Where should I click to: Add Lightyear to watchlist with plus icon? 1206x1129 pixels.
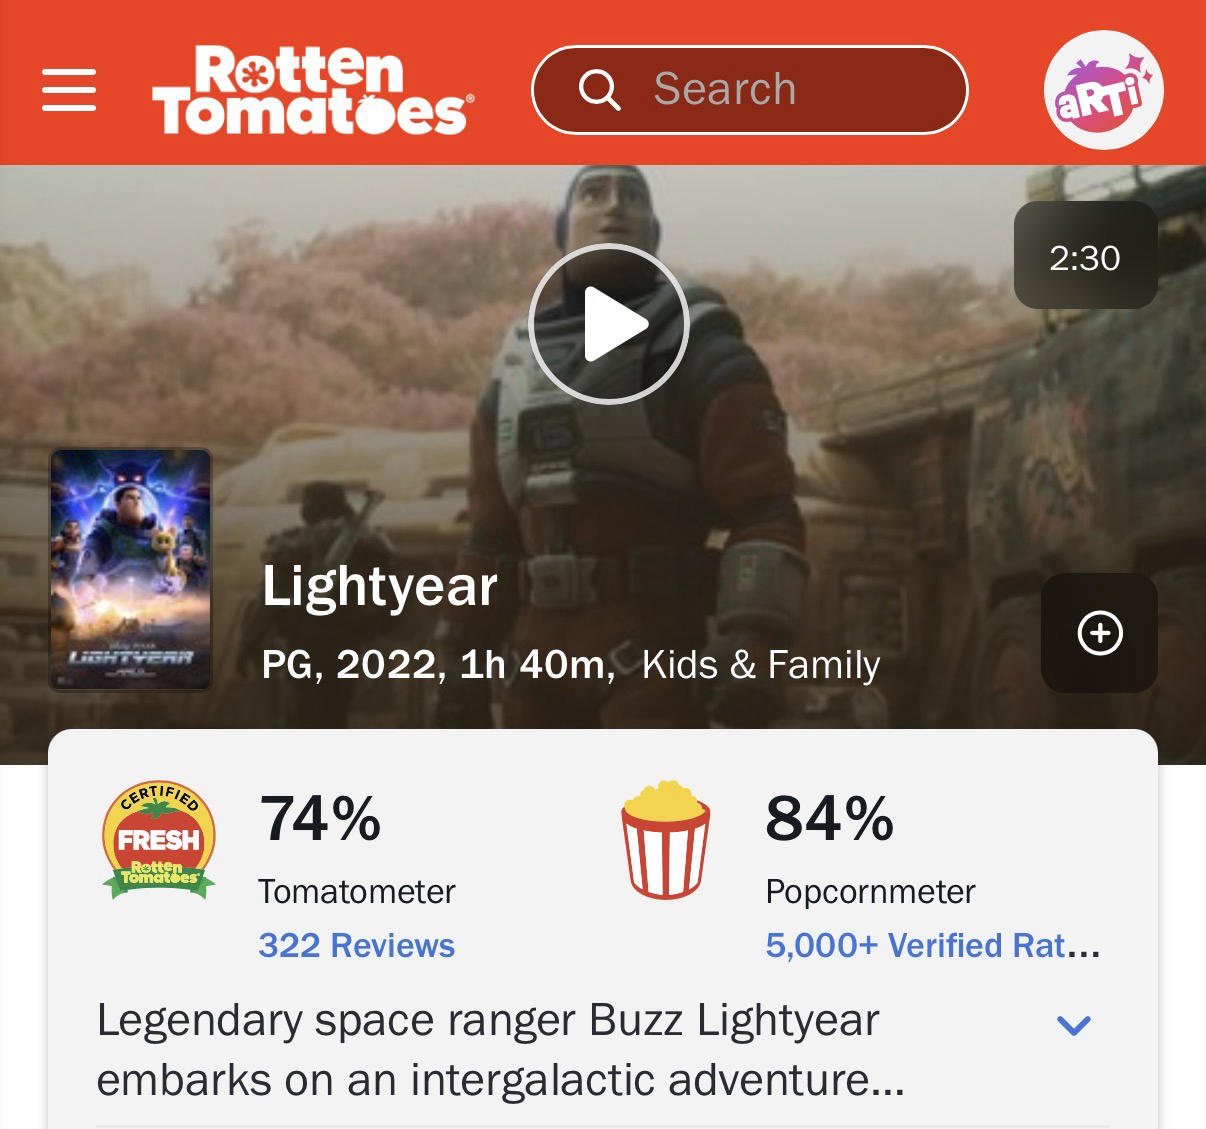[1099, 633]
